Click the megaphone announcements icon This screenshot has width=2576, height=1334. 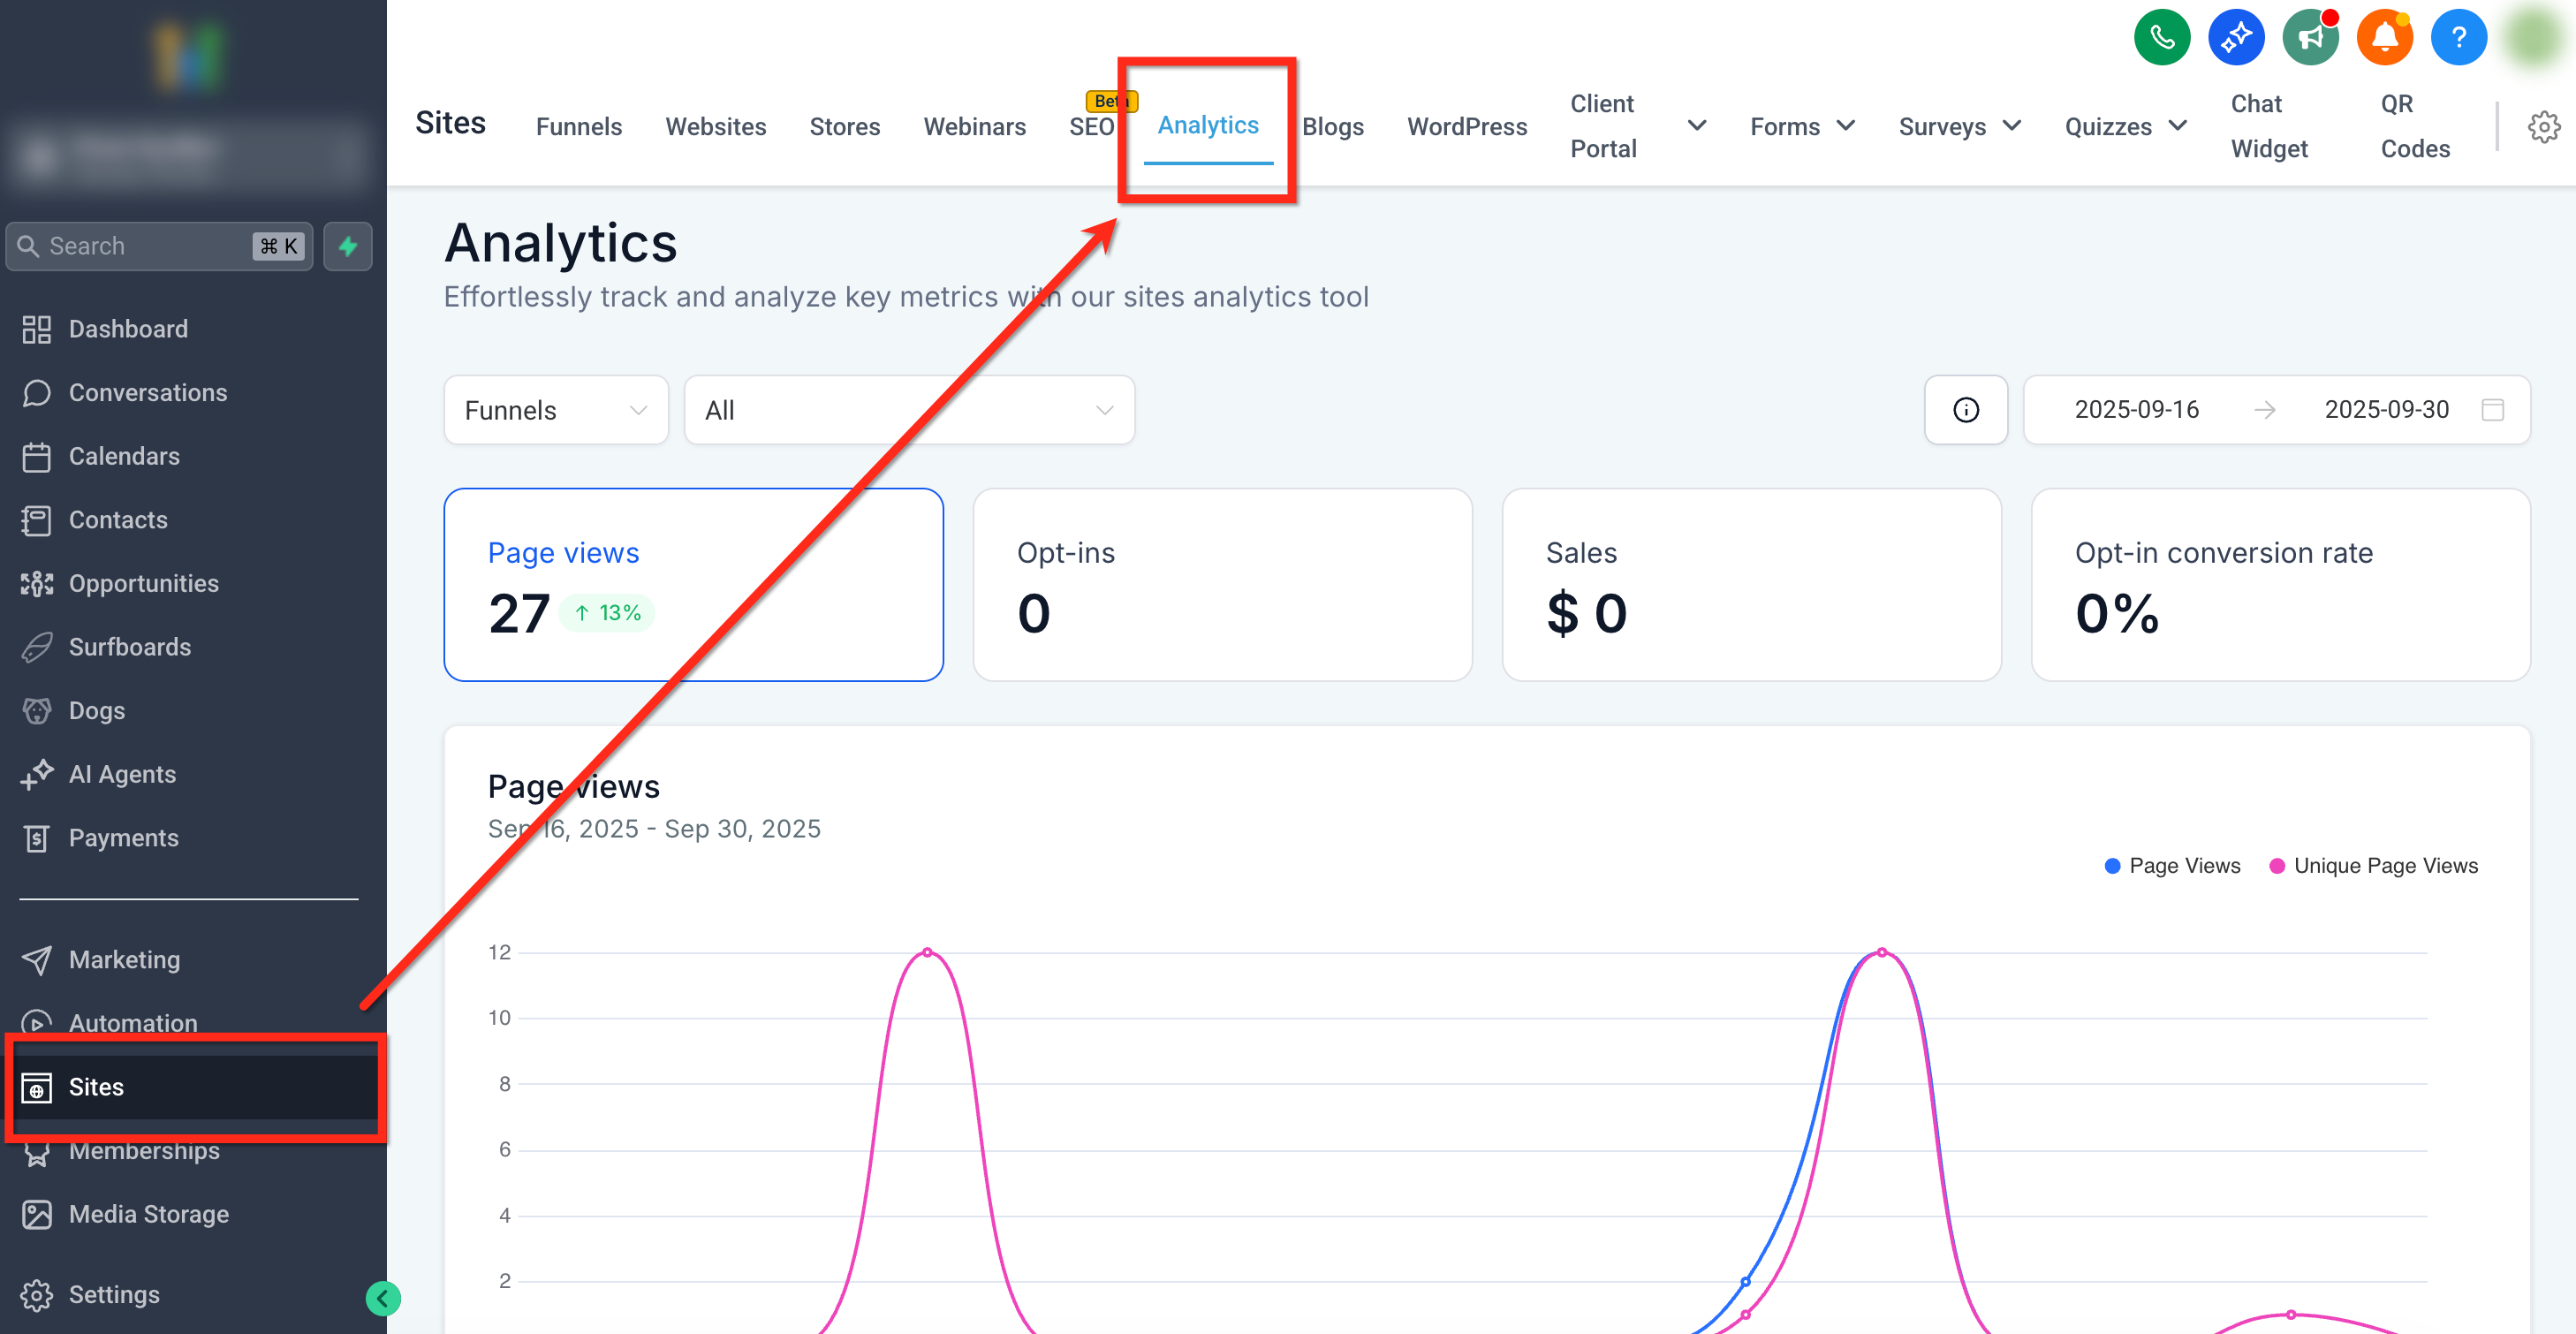click(2309, 38)
